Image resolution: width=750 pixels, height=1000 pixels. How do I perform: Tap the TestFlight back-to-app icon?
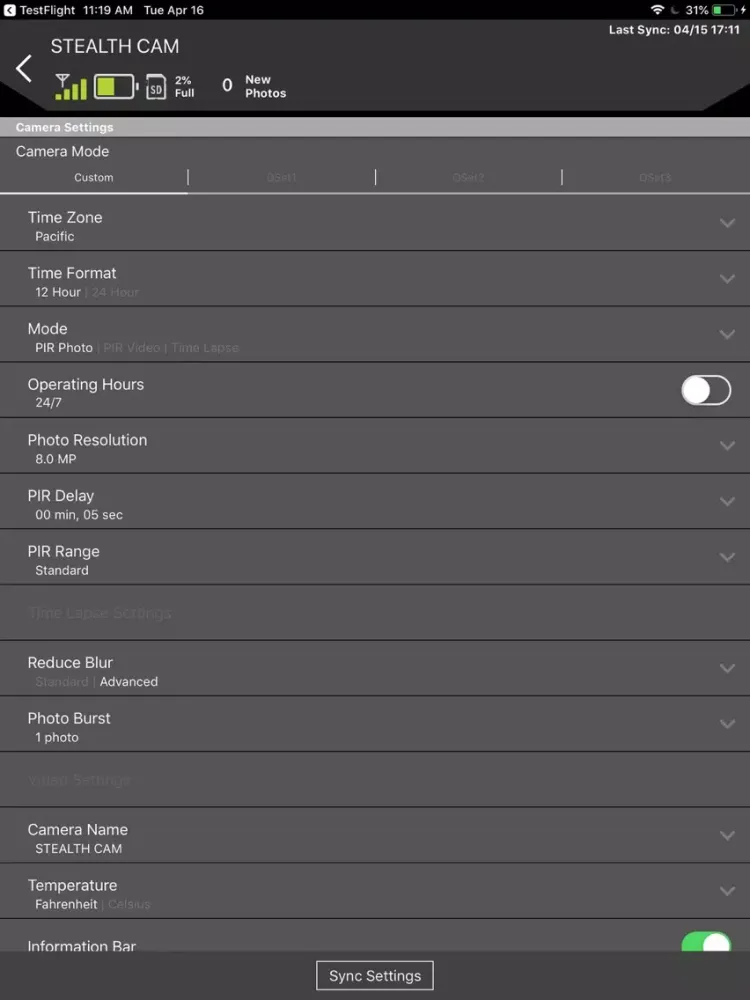point(10,10)
